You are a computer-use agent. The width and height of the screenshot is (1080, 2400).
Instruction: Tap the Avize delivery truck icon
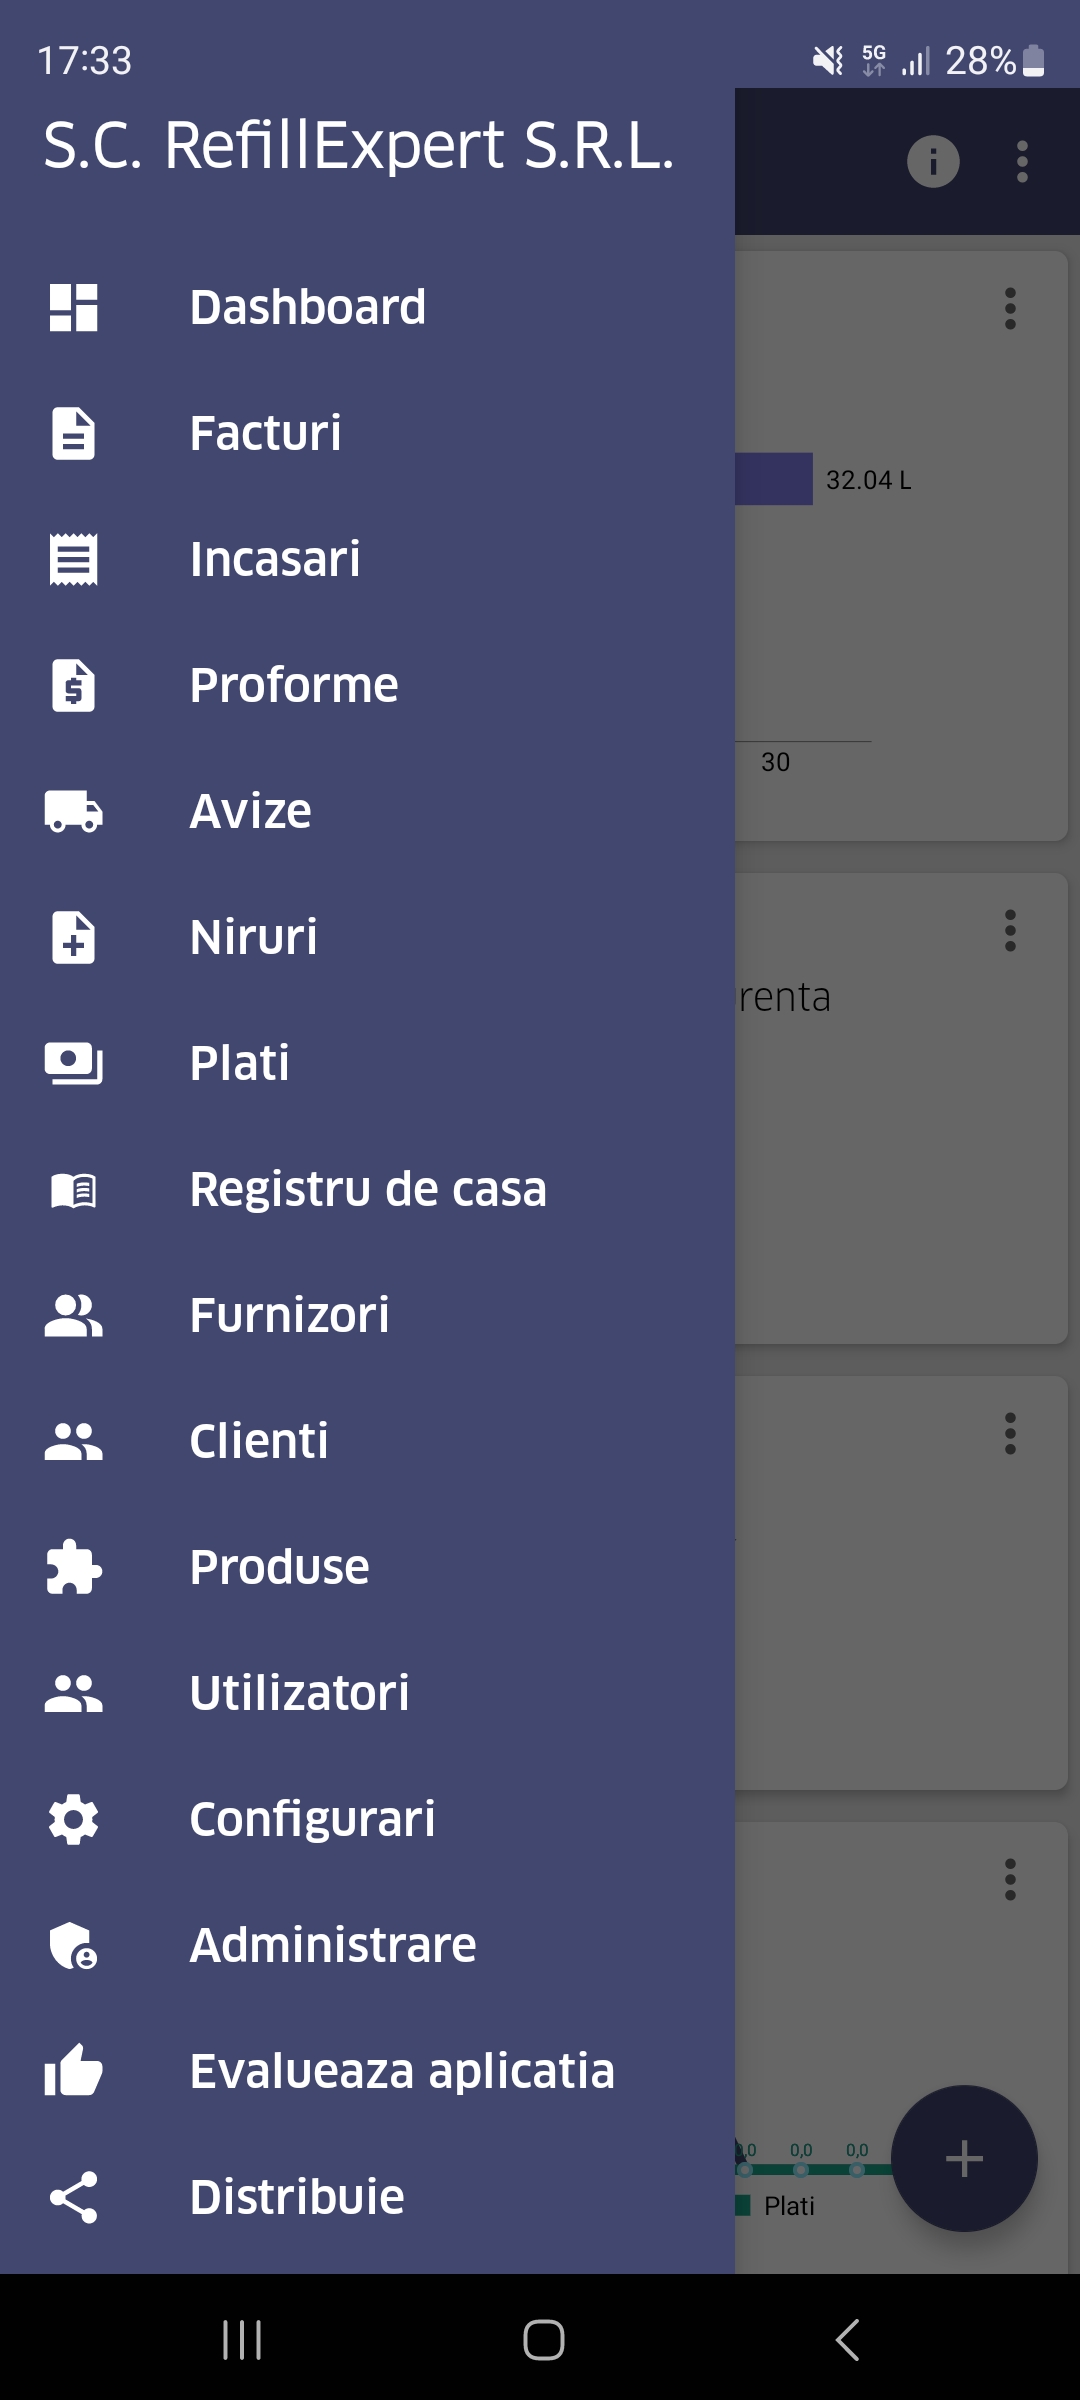click(x=73, y=811)
